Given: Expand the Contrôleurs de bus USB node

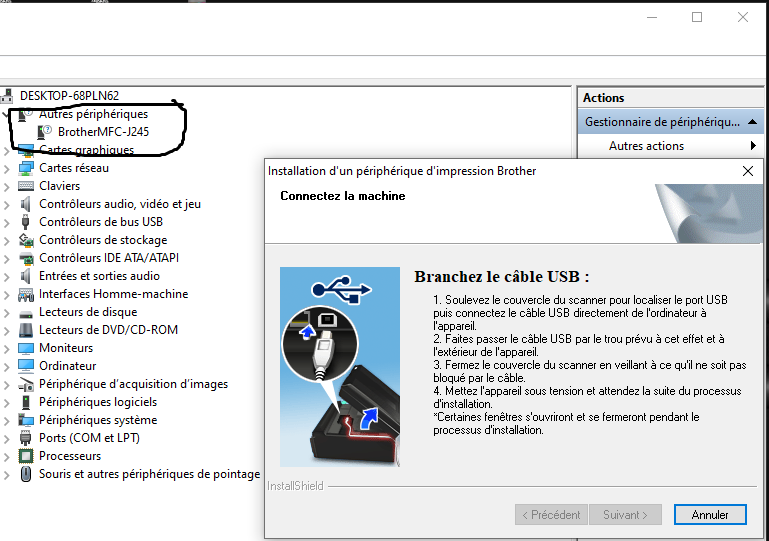Looking at the screenshot, I should pyautogui.click(x=6, y=223).
